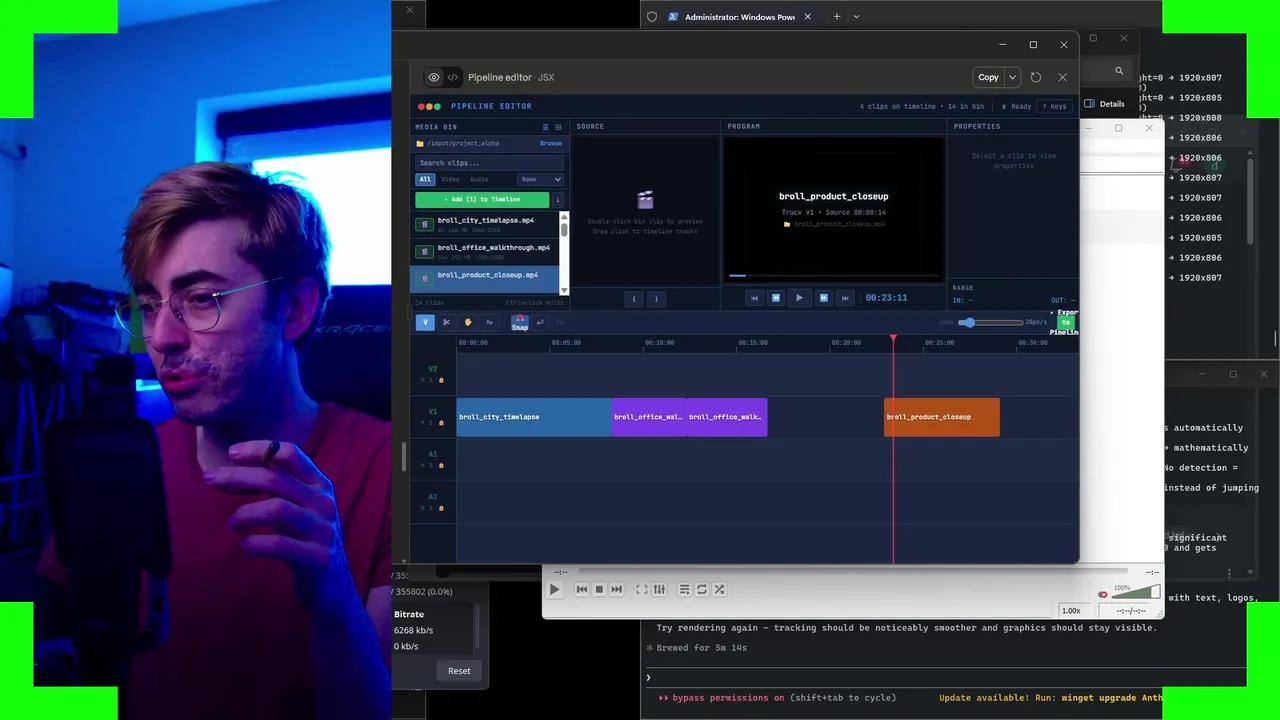Open the Name sort dropdown
Image resolution: width=1280 pixels, height=720 pixels.
(x=540, y=179)
